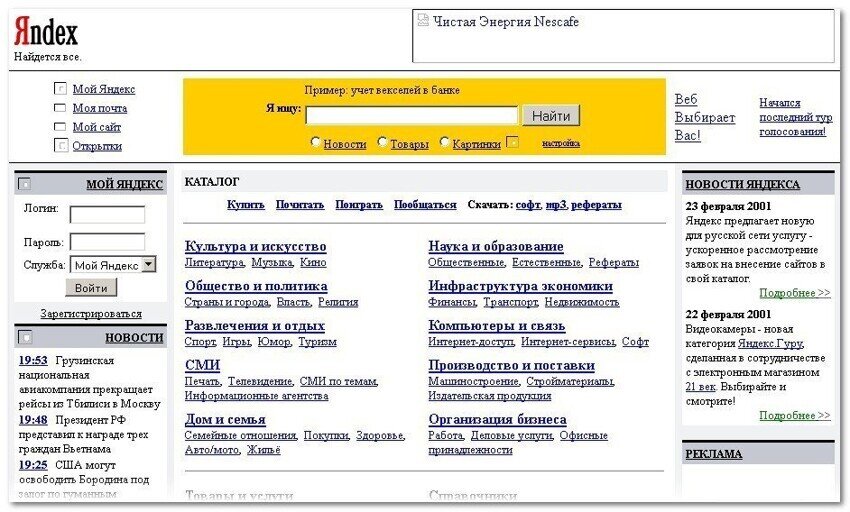Click the Веб Выбирает Вас link
The height and width of the screenshot is (512, 850).
tap(705, 118)
